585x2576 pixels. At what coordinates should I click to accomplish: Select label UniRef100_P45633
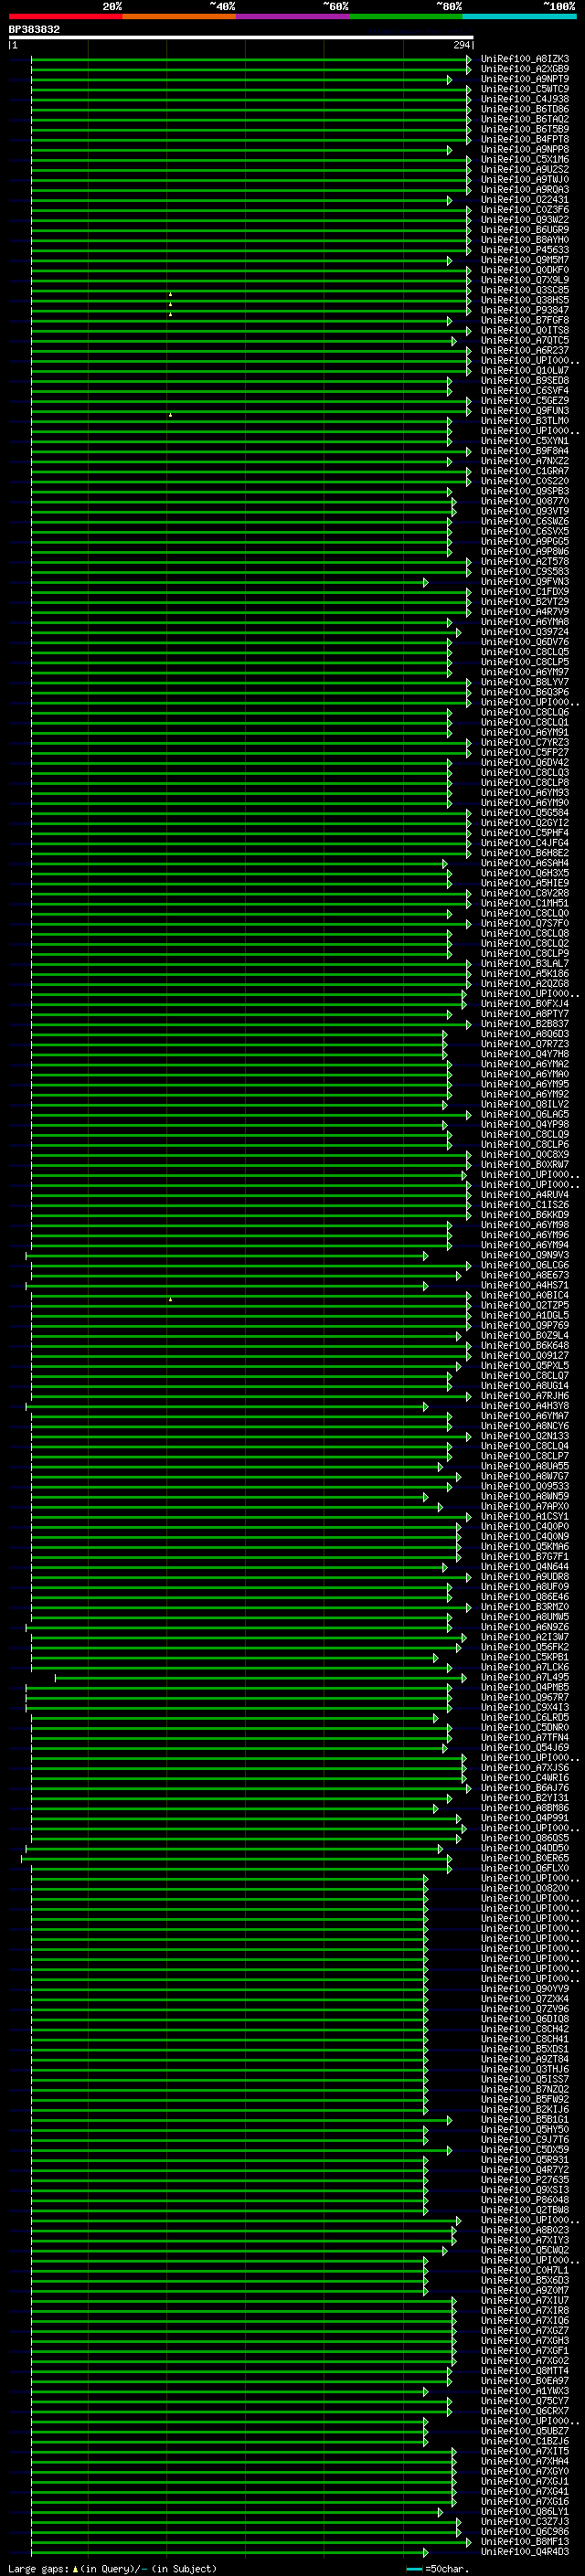pos(525,250)
